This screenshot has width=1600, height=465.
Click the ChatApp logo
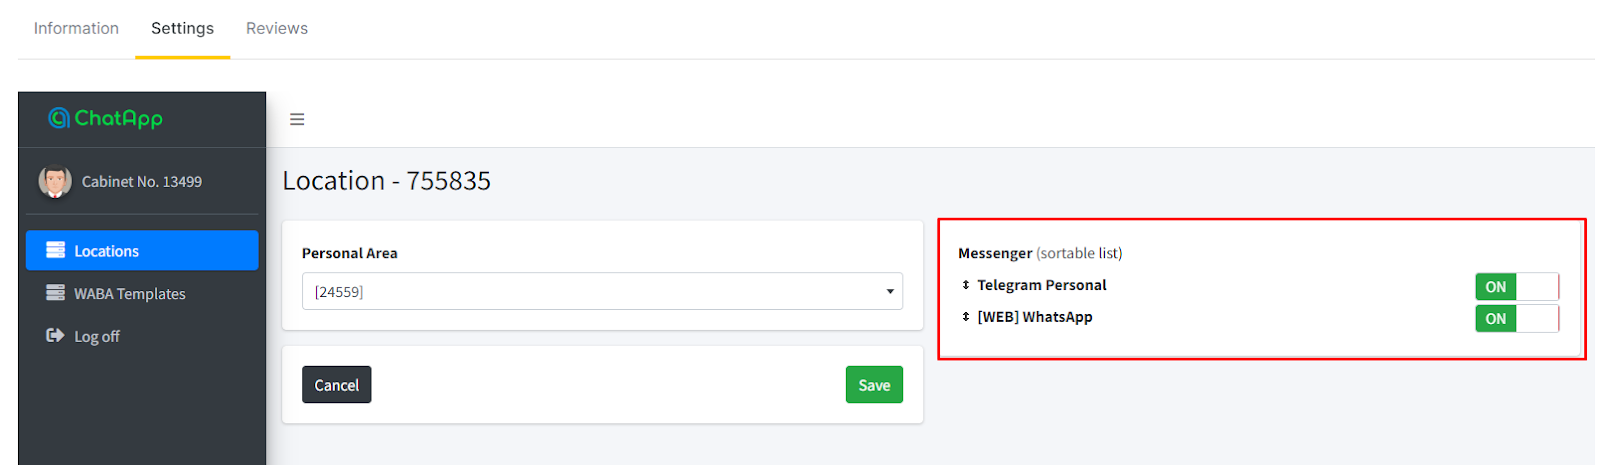click(x=106, y=118)
